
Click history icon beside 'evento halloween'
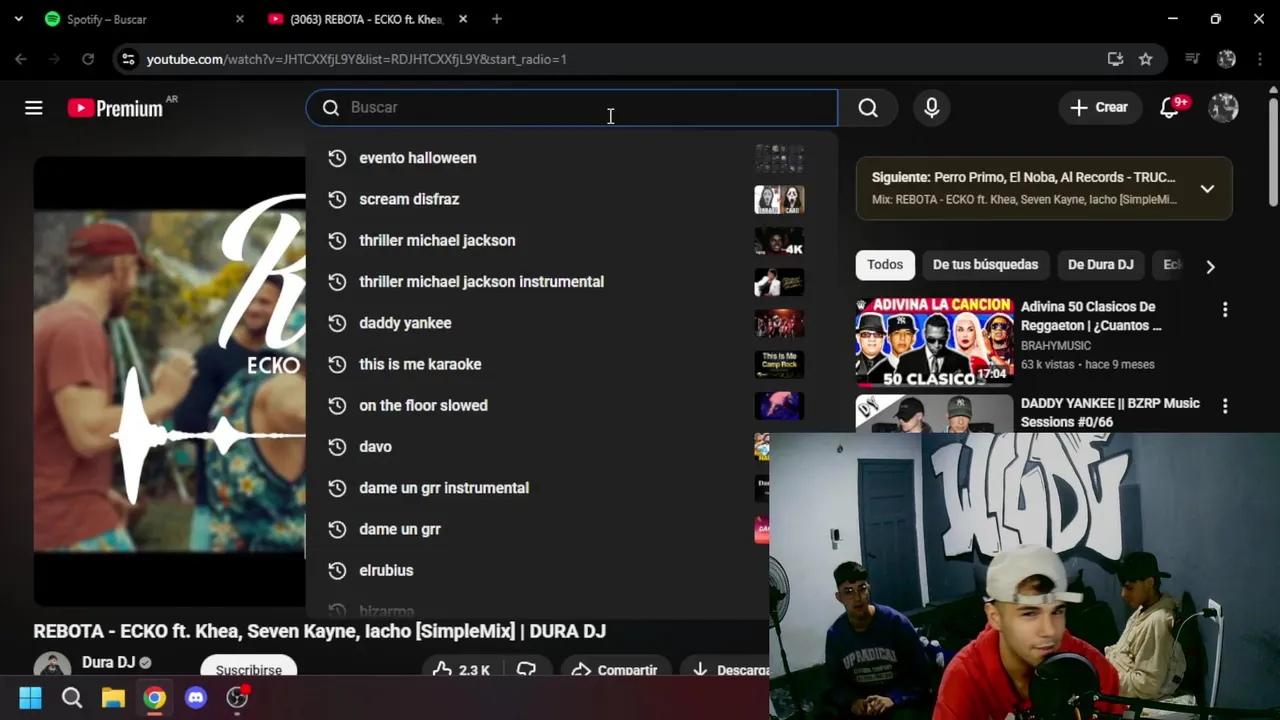337,158
